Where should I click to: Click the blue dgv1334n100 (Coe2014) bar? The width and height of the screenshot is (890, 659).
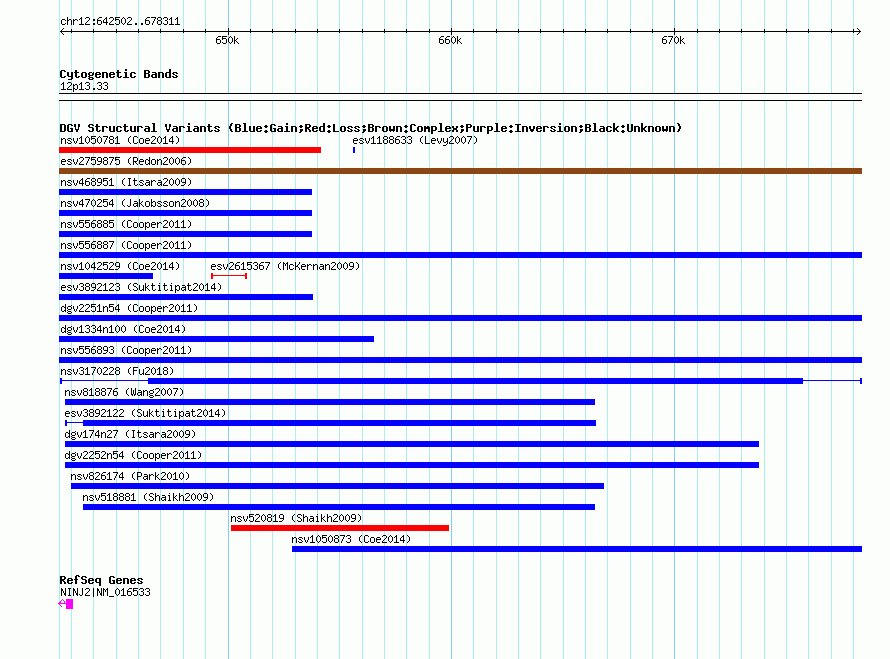[x=216, y=339]
